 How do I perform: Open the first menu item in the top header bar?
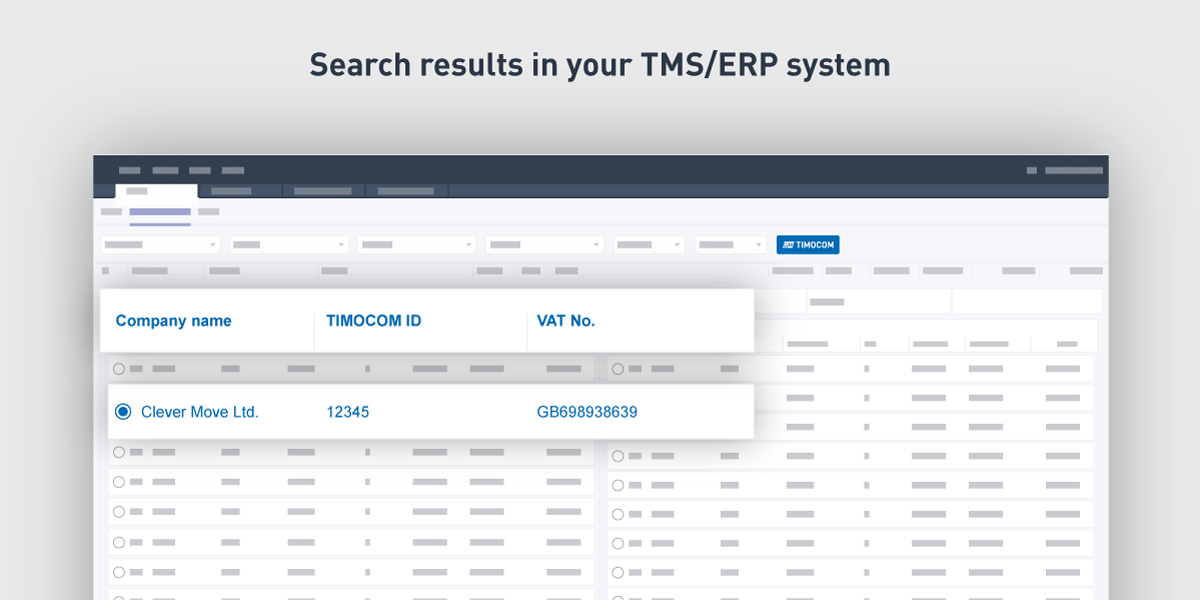129,171
